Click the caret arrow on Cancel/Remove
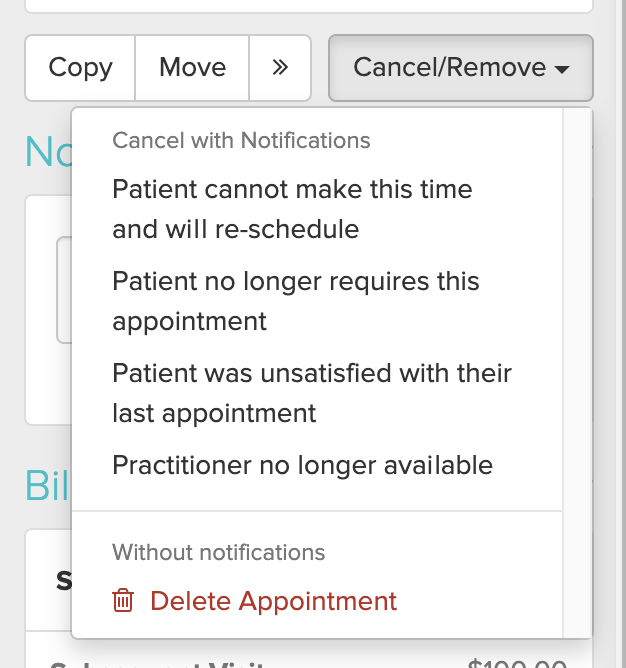The height and width of the screenshot is (668, 626). click(x=562, y=70)
